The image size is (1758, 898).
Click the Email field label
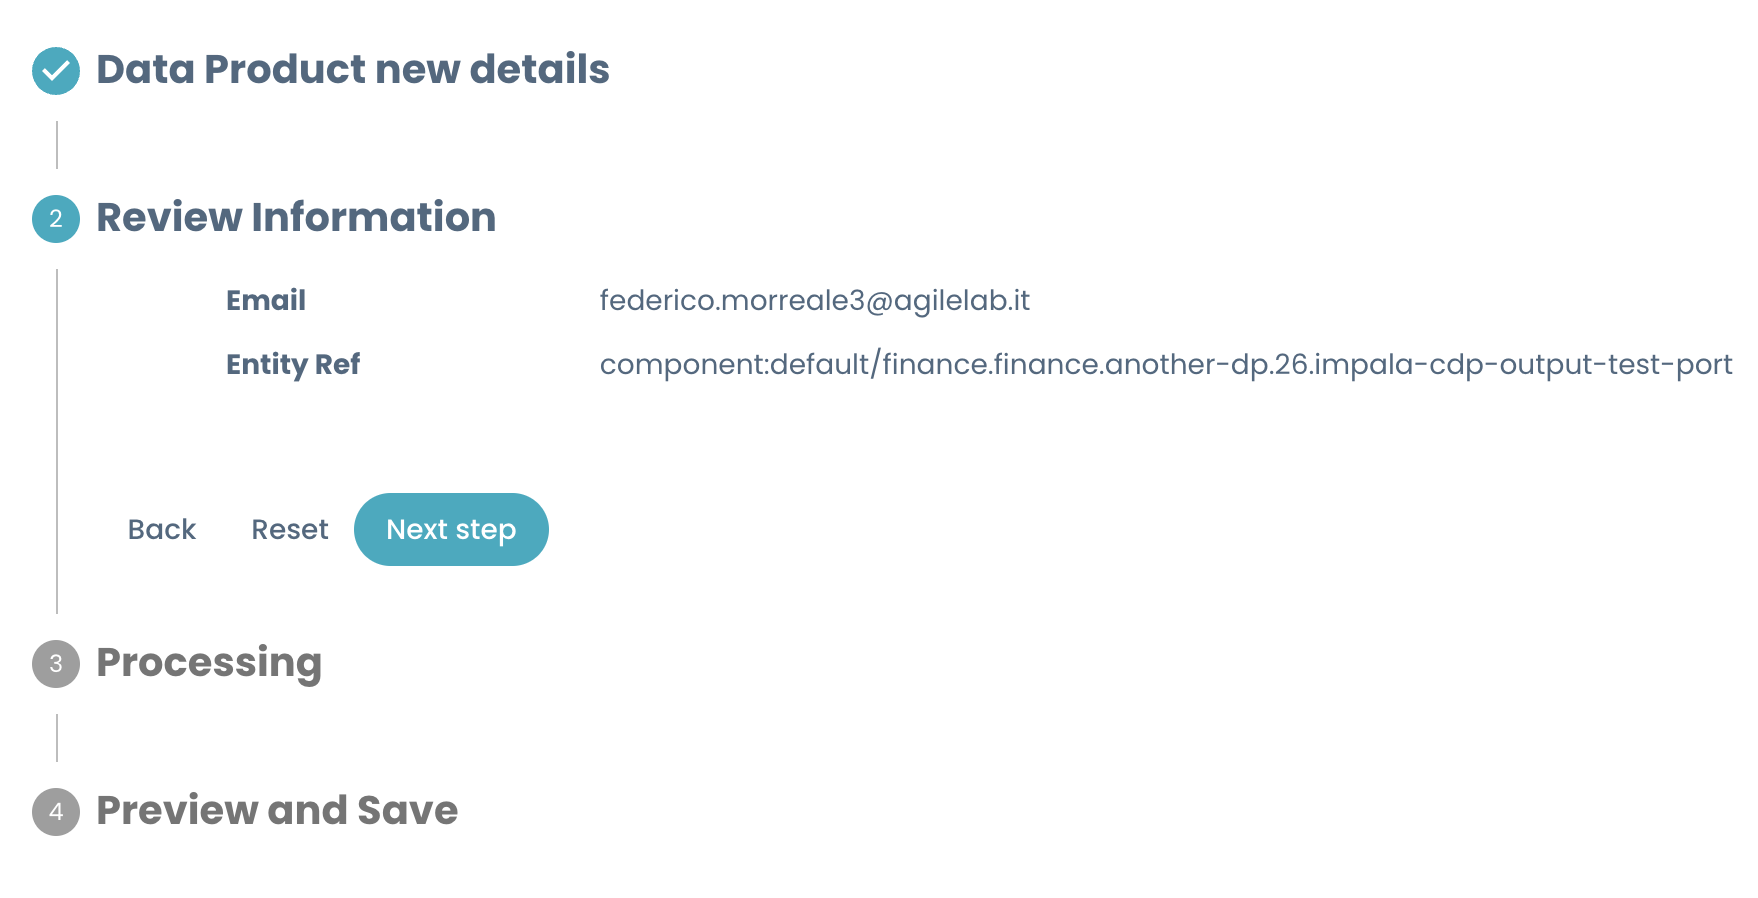pos(266,300)
